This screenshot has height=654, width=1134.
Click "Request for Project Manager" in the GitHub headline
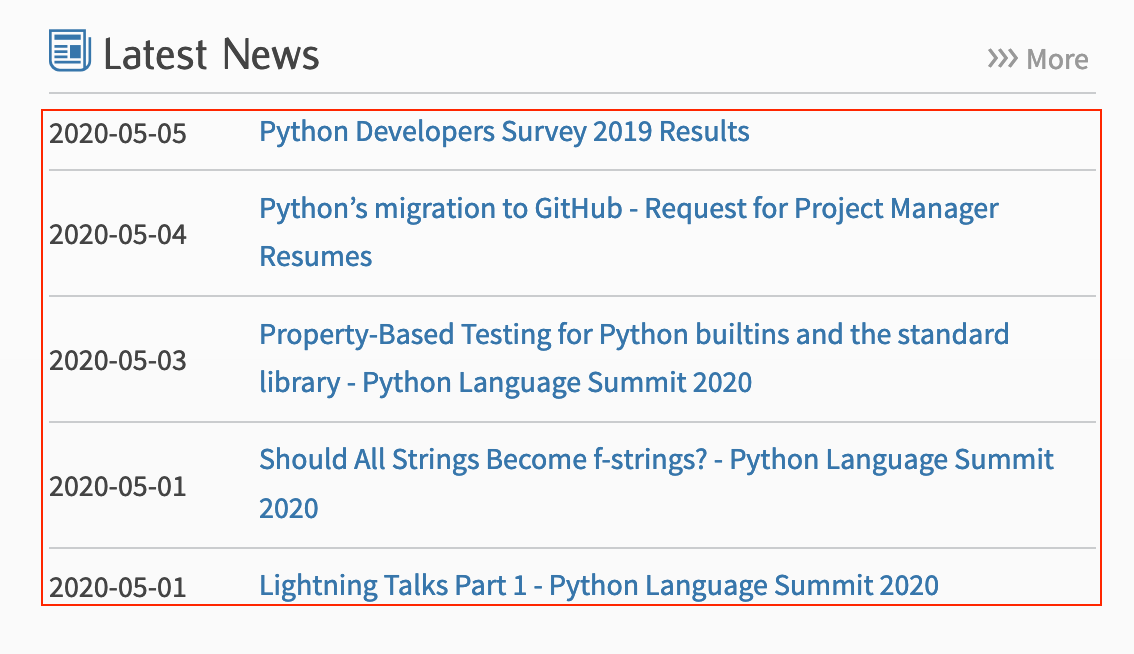click(821, 209)
